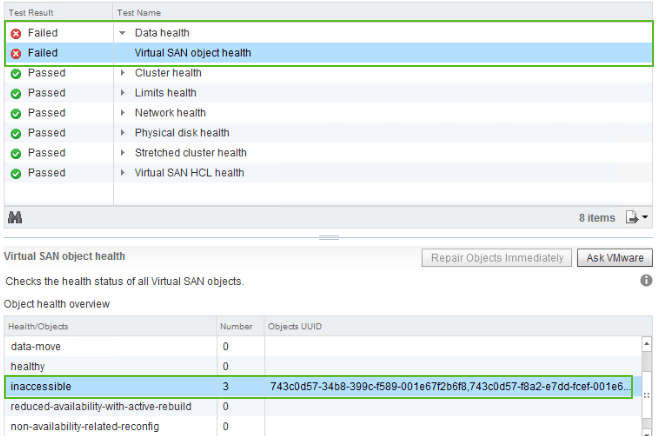Click the binoculars find icon
This screenshot has width=656, height=436.
(x=15, y=217)
